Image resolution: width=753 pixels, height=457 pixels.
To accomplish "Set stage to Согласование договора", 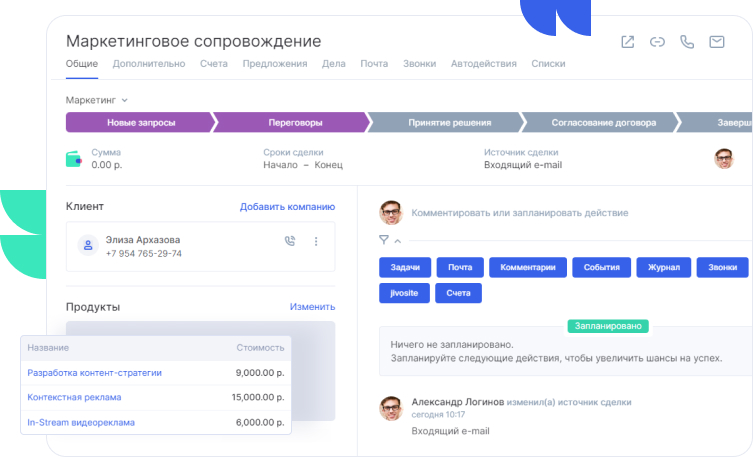I will [x=603, y=123].
